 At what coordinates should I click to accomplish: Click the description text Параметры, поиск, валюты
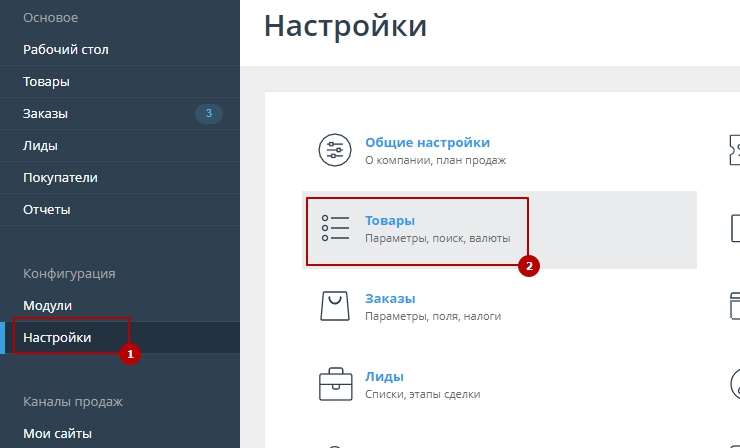coord(437,239)
